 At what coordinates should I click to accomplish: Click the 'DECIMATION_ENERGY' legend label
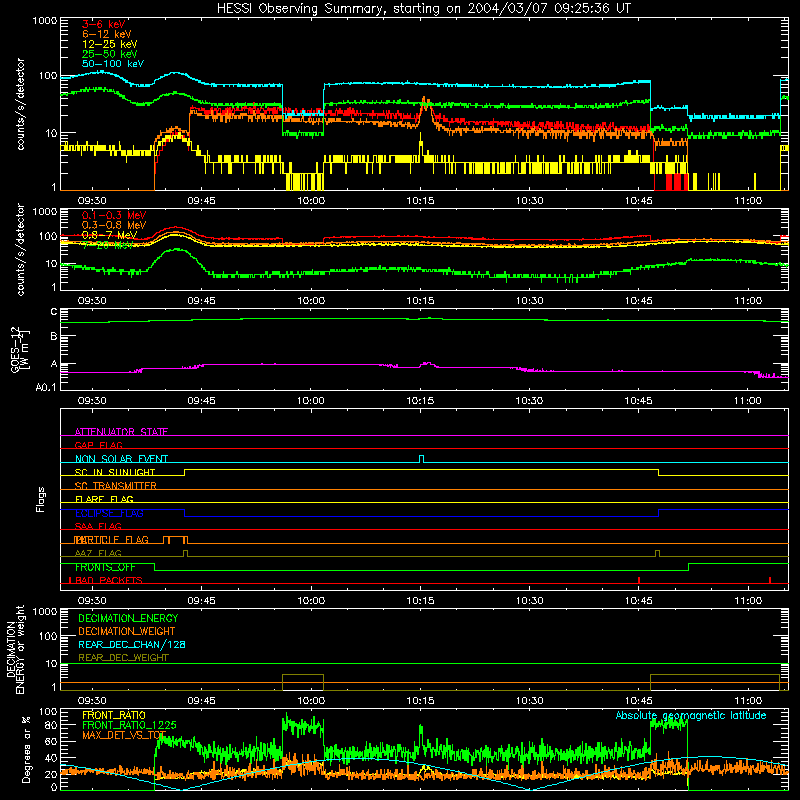pyautogui.click(x=128, y=618)
